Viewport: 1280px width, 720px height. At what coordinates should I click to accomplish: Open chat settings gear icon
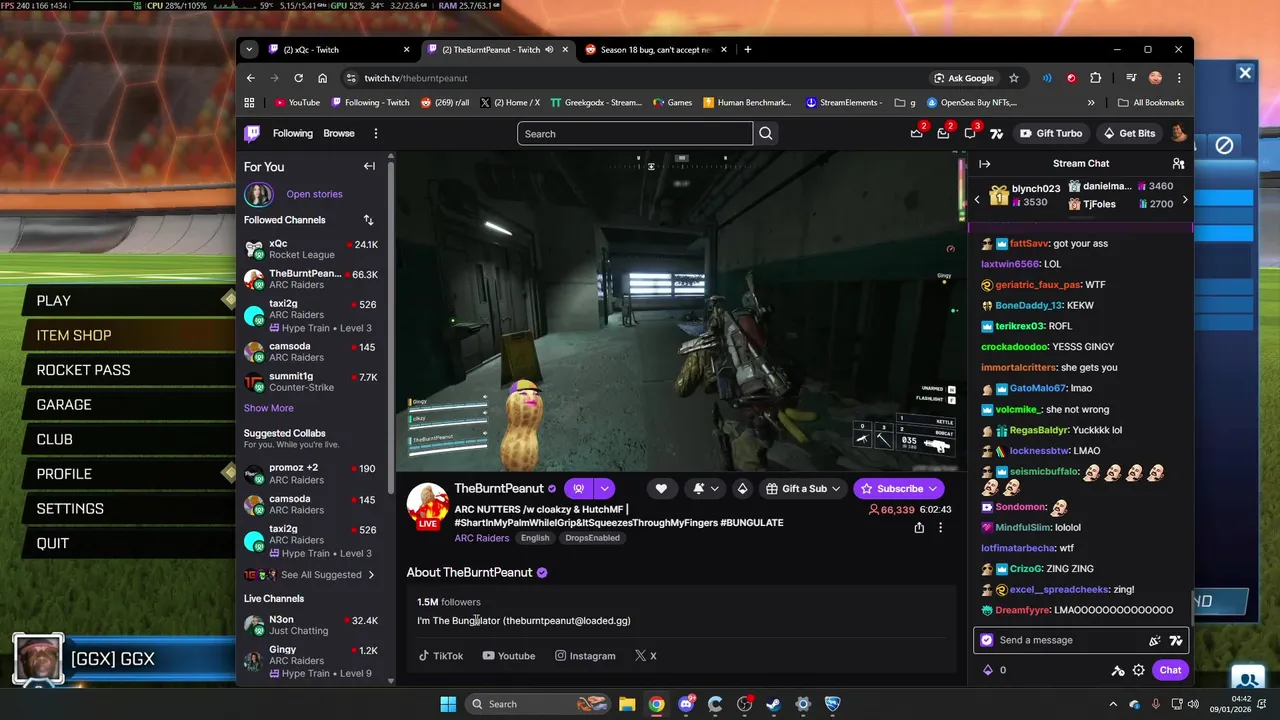tap(1139, 670)
